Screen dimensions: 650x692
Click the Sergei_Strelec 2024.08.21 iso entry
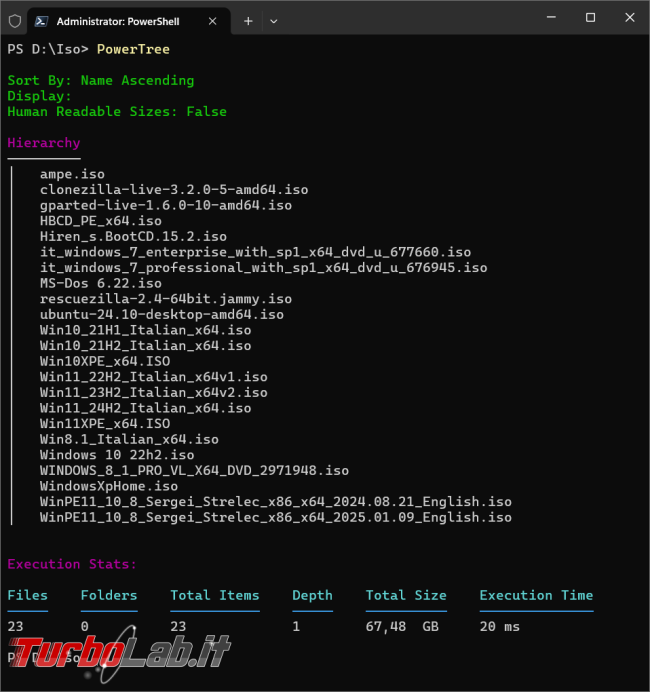[276, 502]
